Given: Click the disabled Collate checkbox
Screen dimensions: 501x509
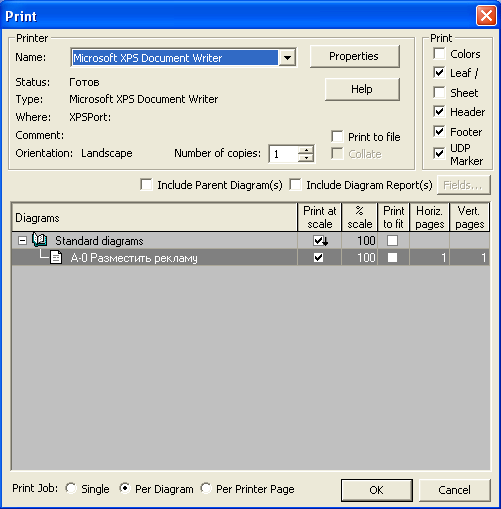Looking at the screenshot, I should pyautogui.click(x=337, y=154).
